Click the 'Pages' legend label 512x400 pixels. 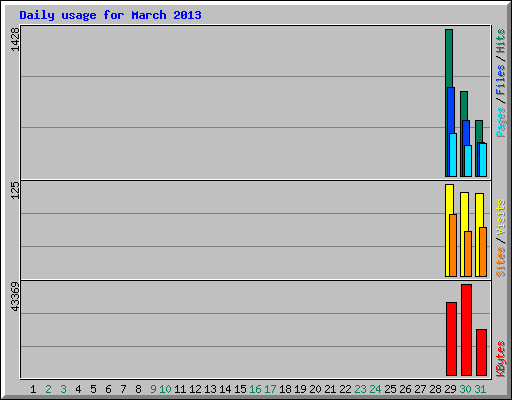(x=500, y=122)
